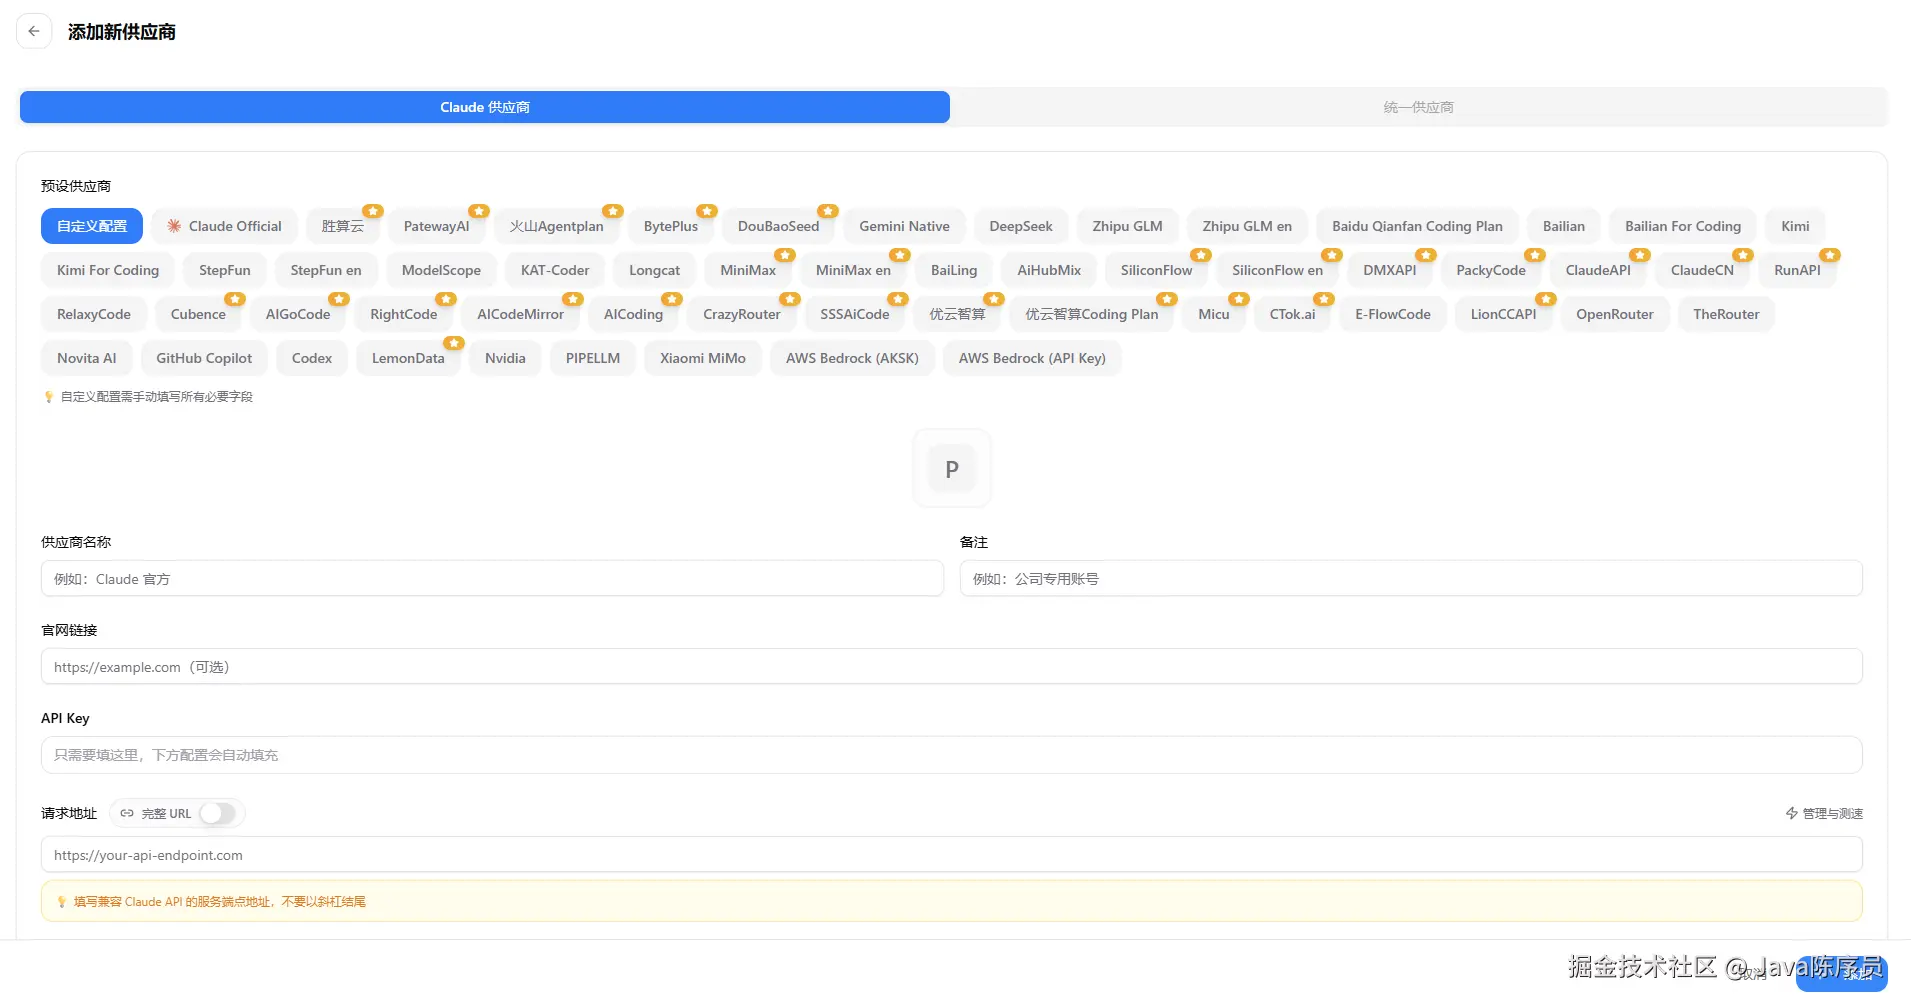The width and height of the screenshot is (1911, 1007).
Task: Pick the DMXAPI preset
Action: coord(1390,270)
